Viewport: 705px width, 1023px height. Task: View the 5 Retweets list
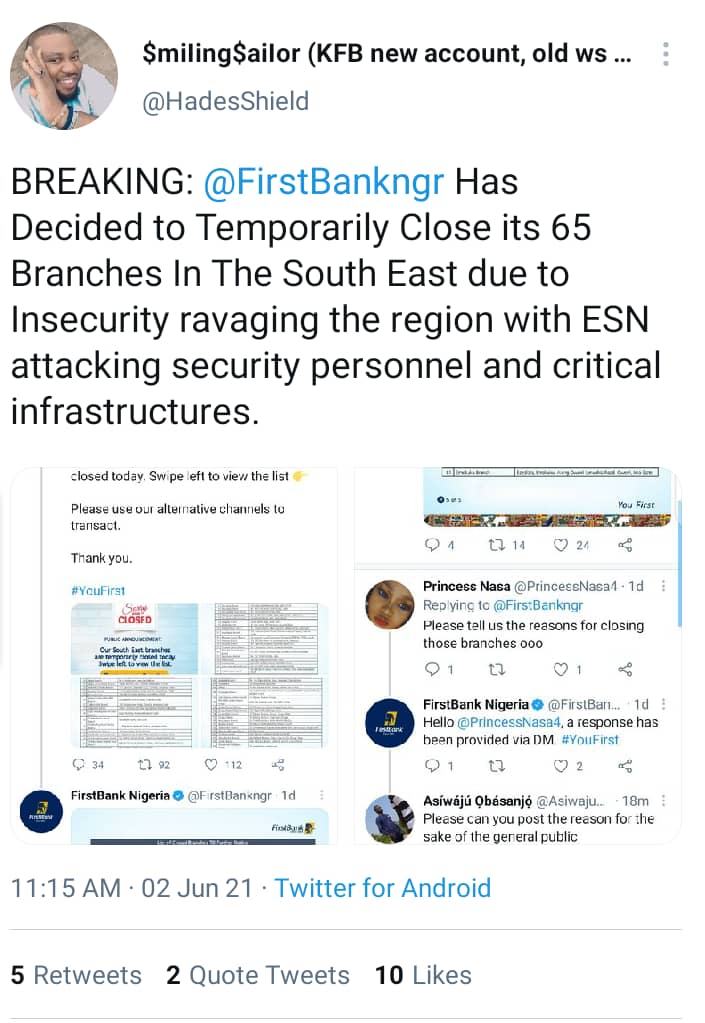[76, 975]
